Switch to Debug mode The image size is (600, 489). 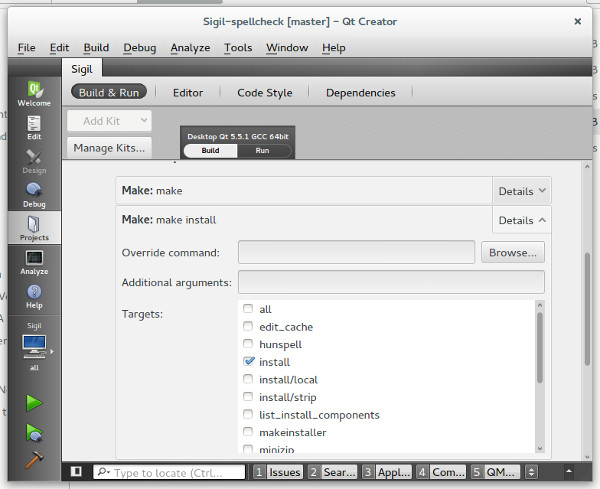pos(34,195)
